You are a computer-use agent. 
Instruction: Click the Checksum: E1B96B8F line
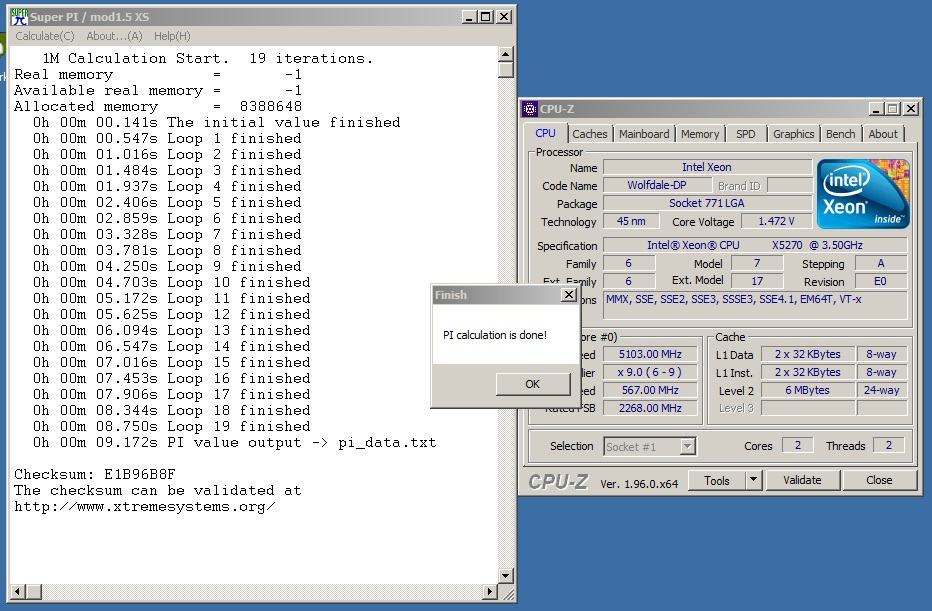click(95, 474)
